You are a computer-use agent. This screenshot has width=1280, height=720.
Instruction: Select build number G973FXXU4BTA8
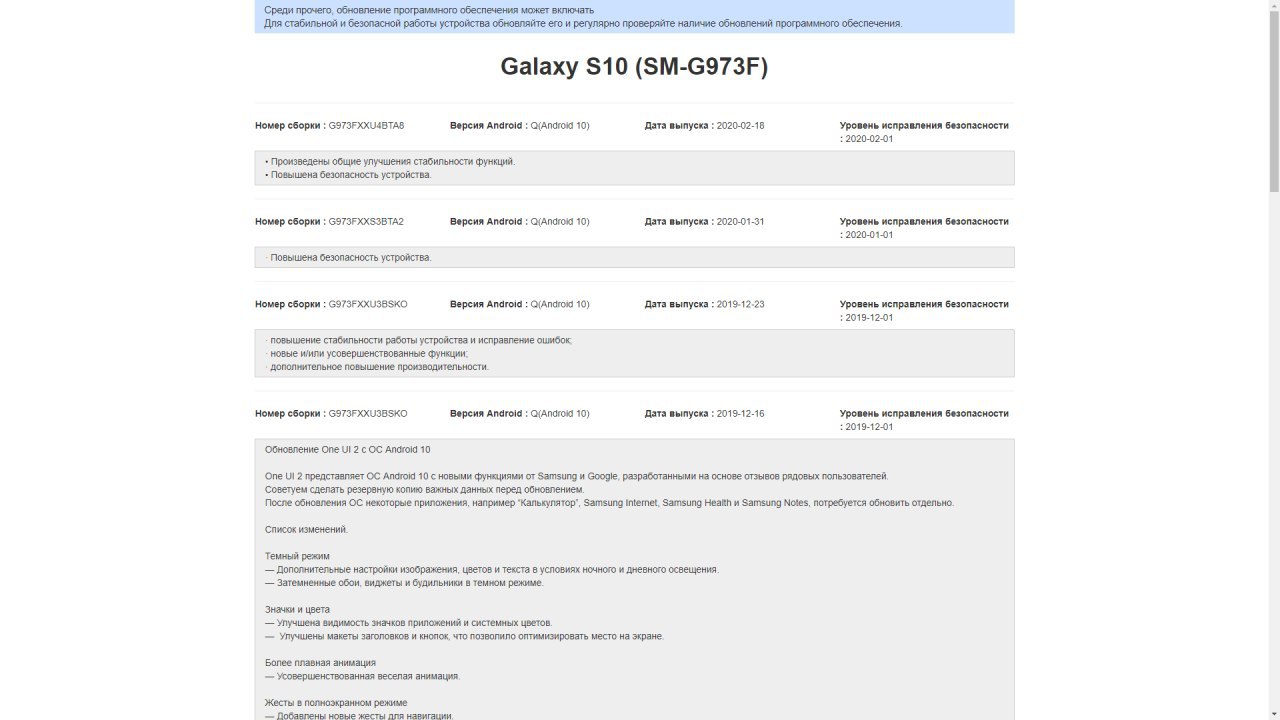[x=366, y=126]
